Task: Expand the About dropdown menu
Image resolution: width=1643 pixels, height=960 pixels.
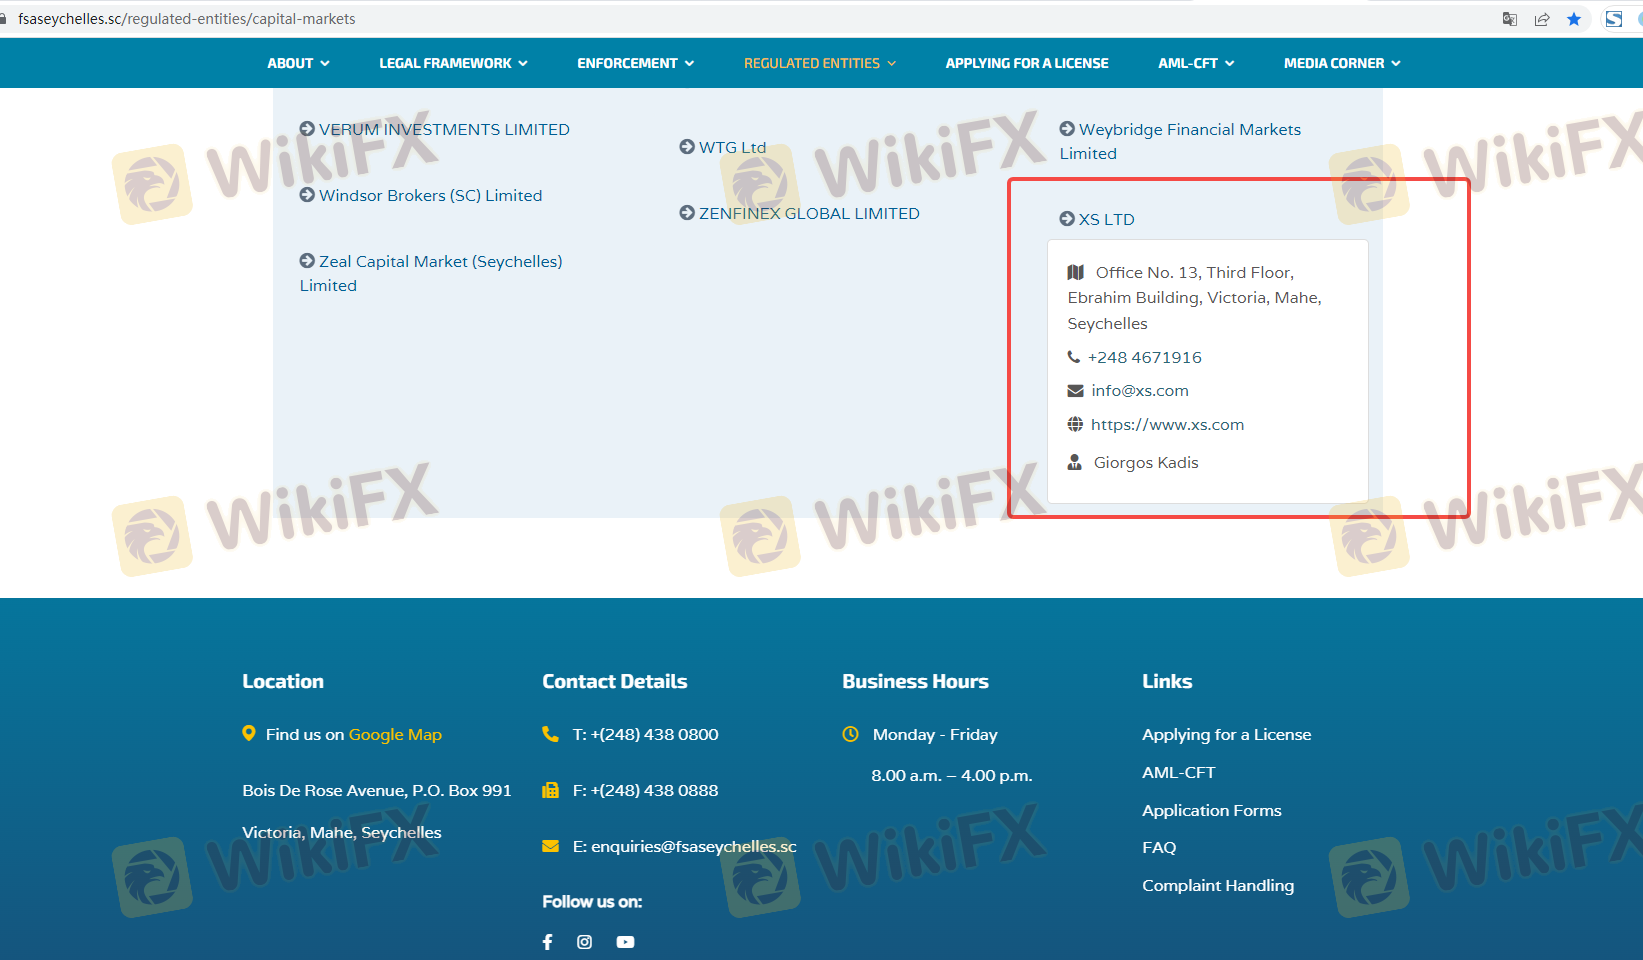Action: click(x=298, y=63)
